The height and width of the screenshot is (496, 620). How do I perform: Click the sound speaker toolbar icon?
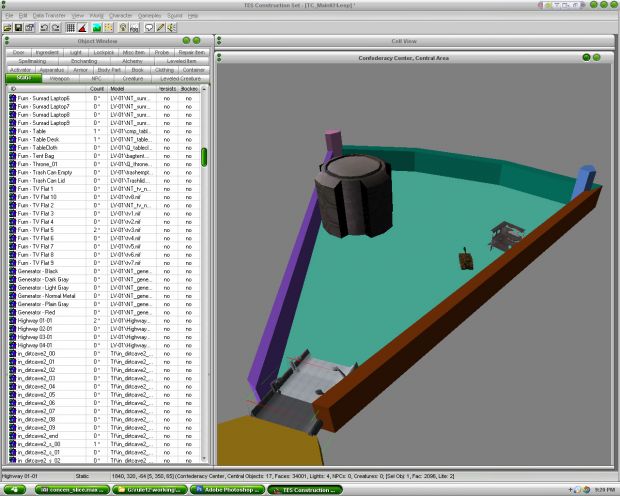tap(172, 27)
